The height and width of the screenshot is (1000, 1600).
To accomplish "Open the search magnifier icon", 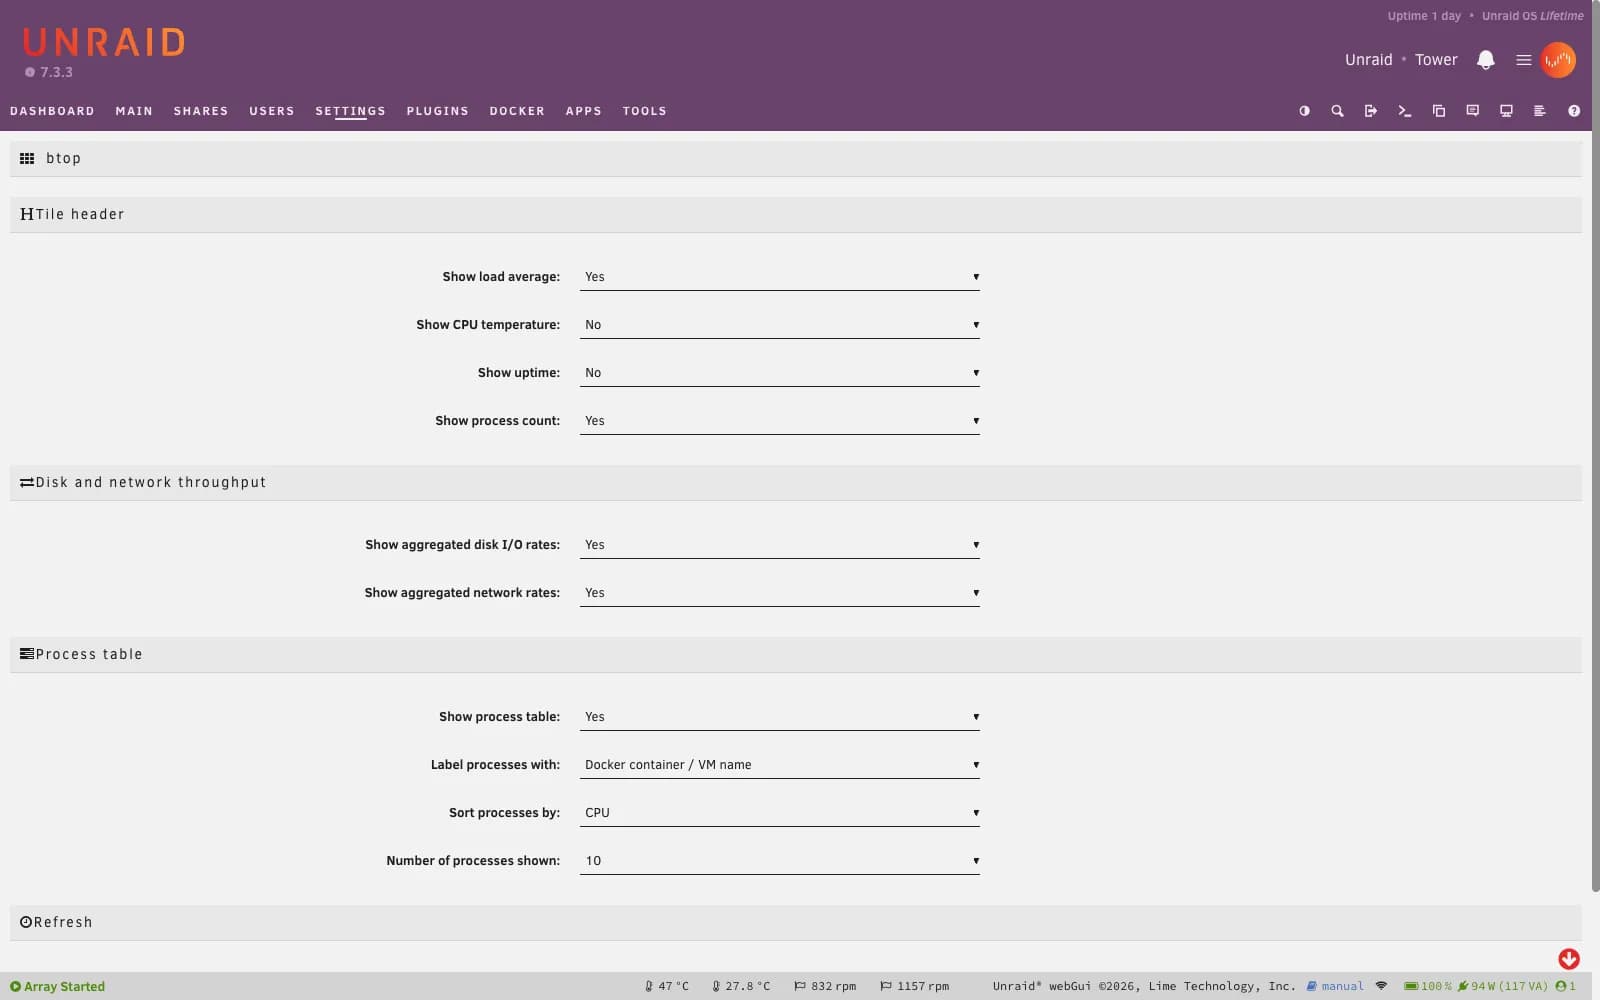I will (x=1337, y=111).
